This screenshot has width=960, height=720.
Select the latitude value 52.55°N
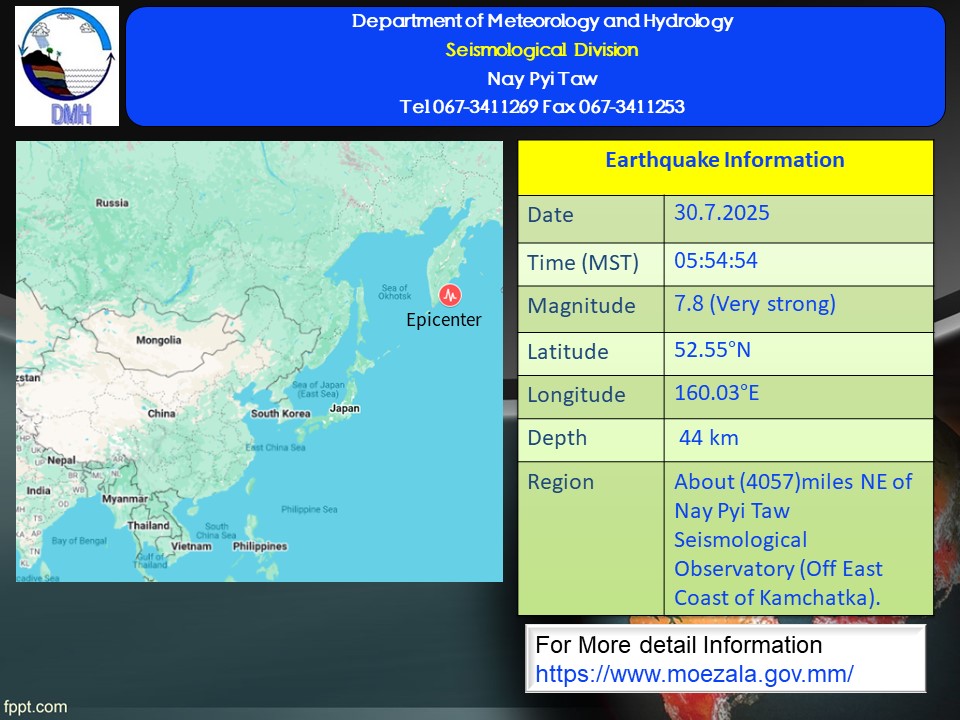pyautogui.click(x=712, y=349)
